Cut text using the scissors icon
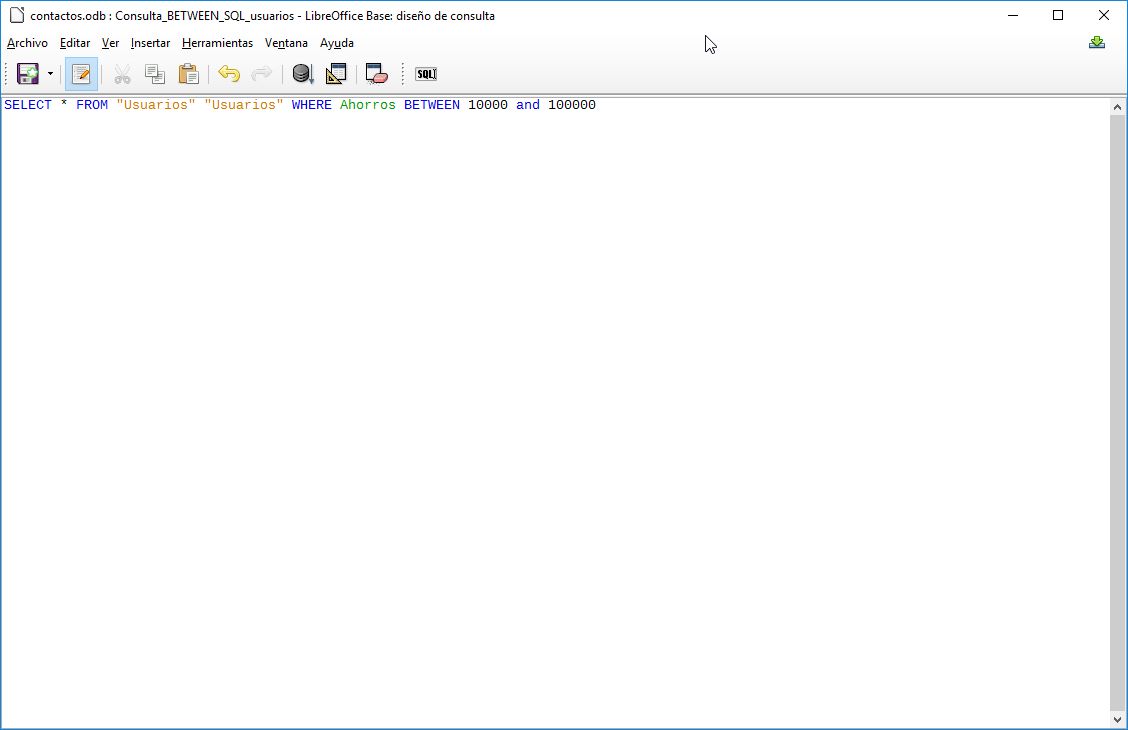The image size is (1128, 730). pyautogui.click(x=122, y=73)
